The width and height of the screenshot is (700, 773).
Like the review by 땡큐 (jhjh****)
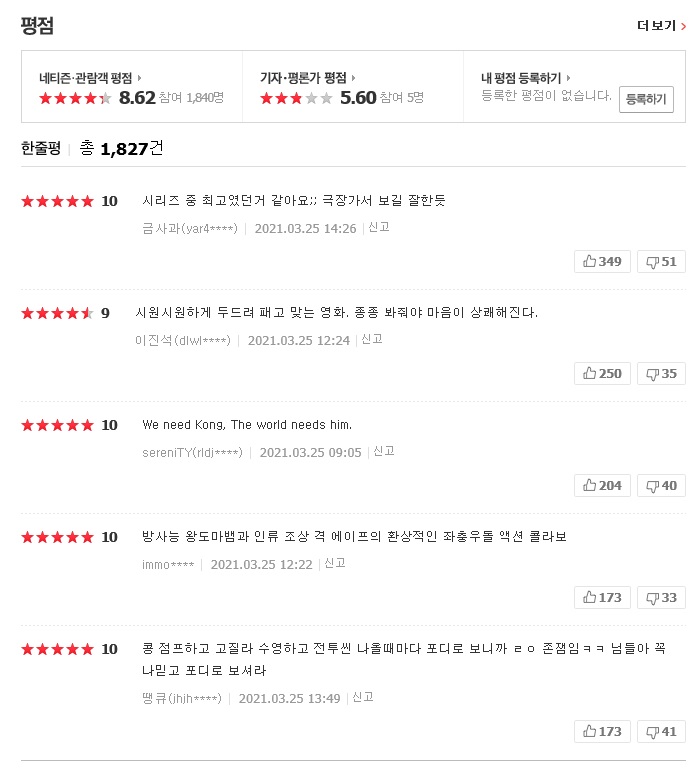click(x=602, y=731)
